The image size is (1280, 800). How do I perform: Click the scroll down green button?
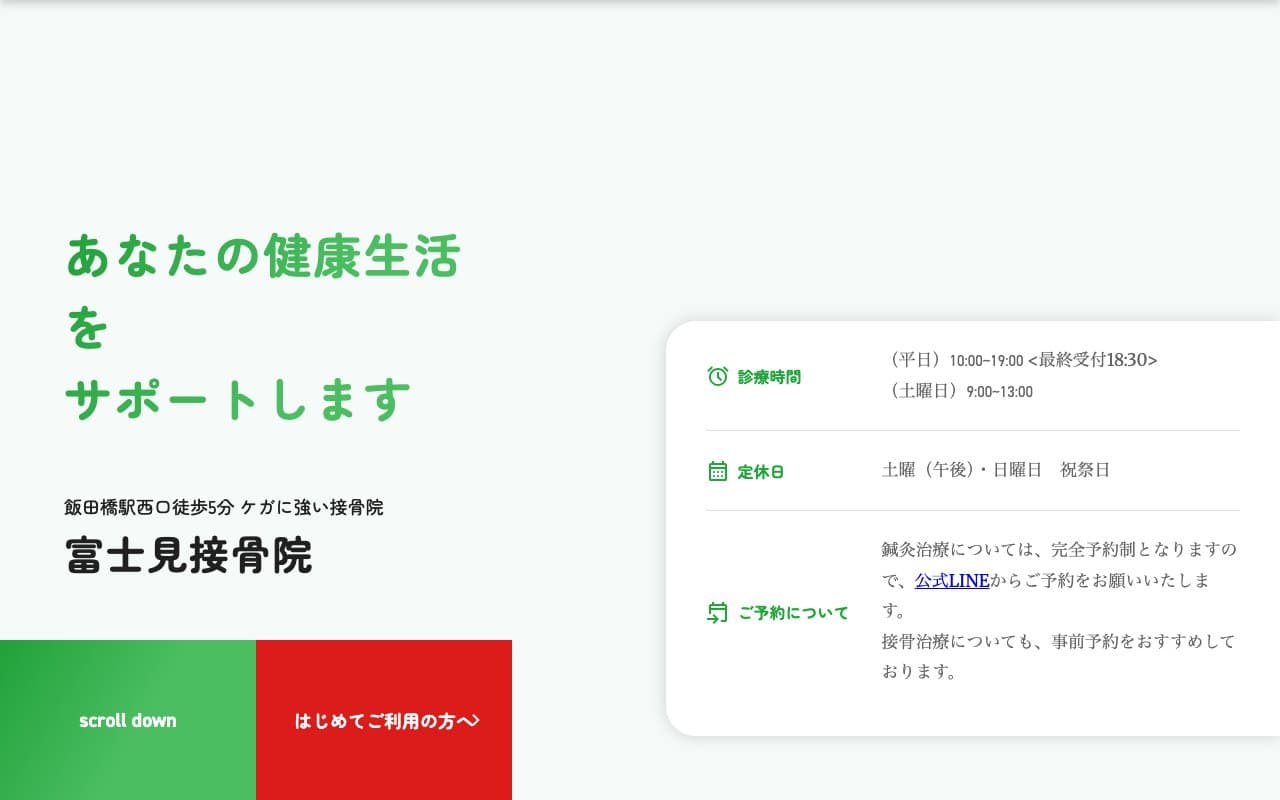coord(128,719)
